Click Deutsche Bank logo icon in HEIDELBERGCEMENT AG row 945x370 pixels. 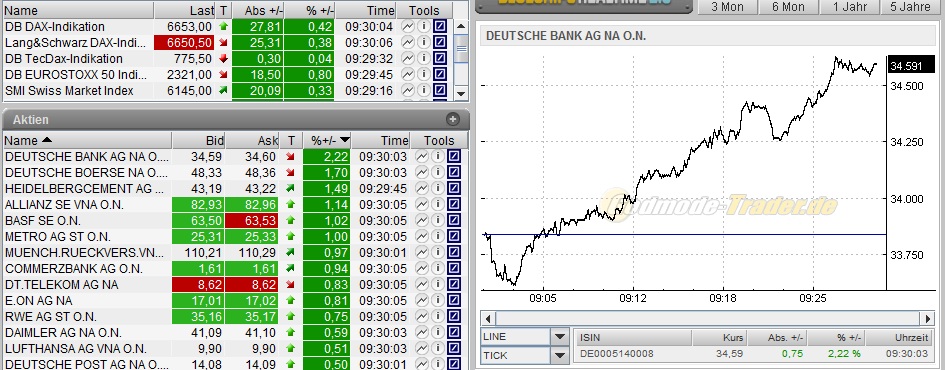[x=453, y=189]
